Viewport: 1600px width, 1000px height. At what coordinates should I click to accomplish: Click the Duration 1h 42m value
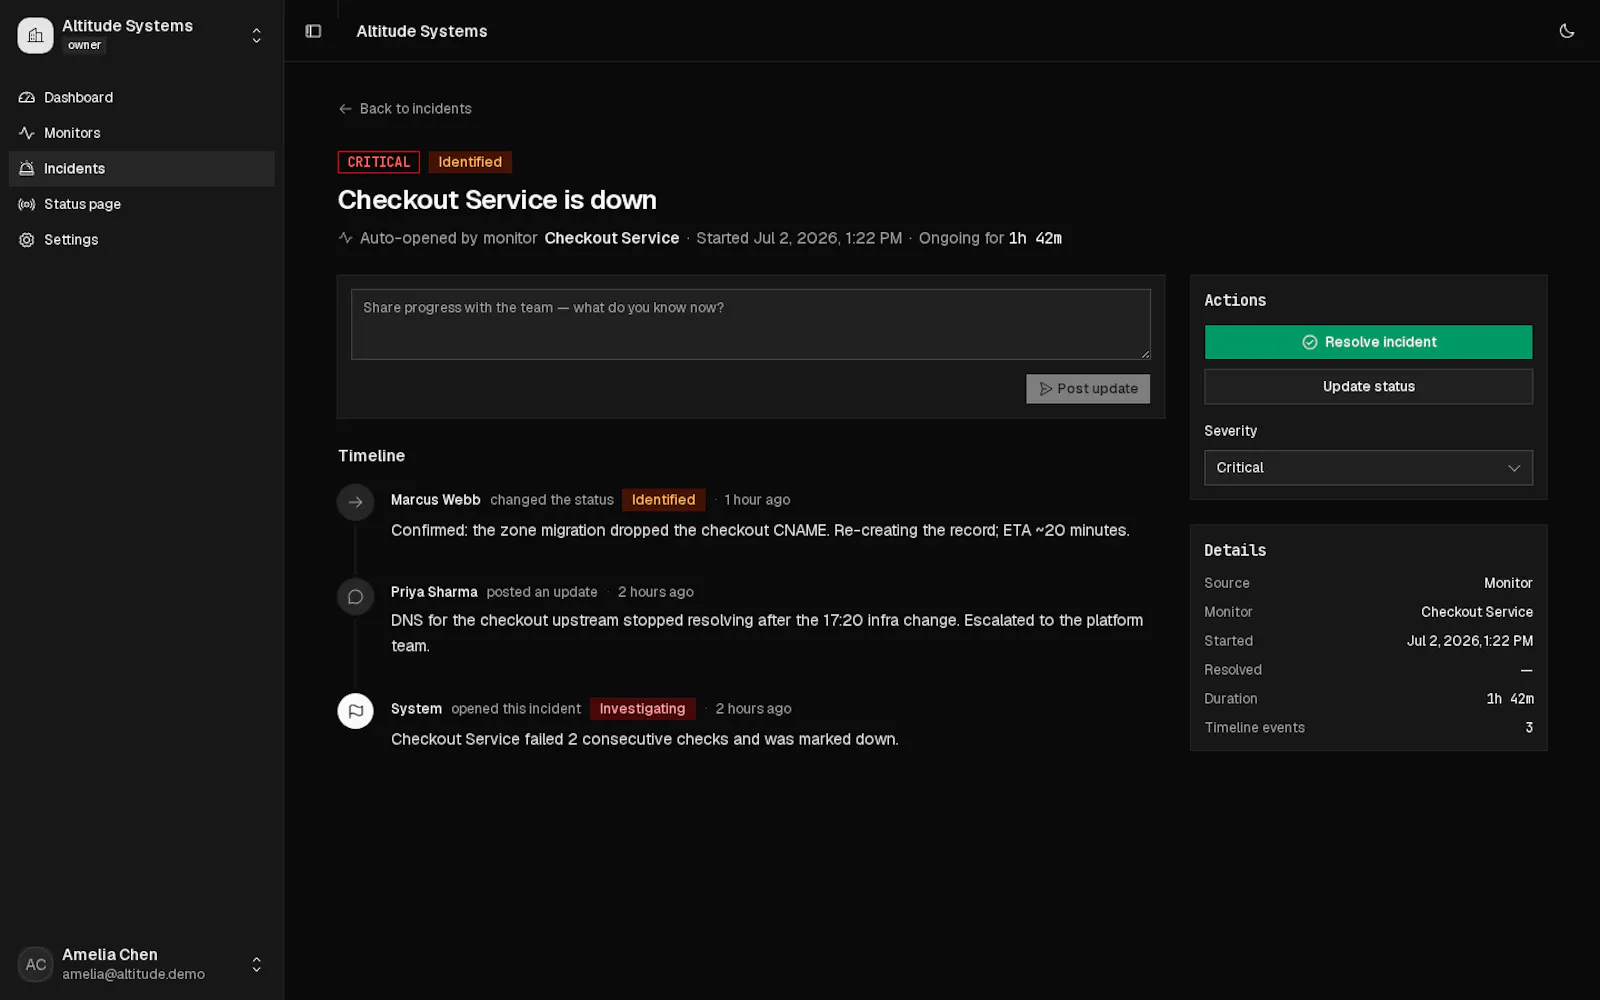click(1509, 699)
